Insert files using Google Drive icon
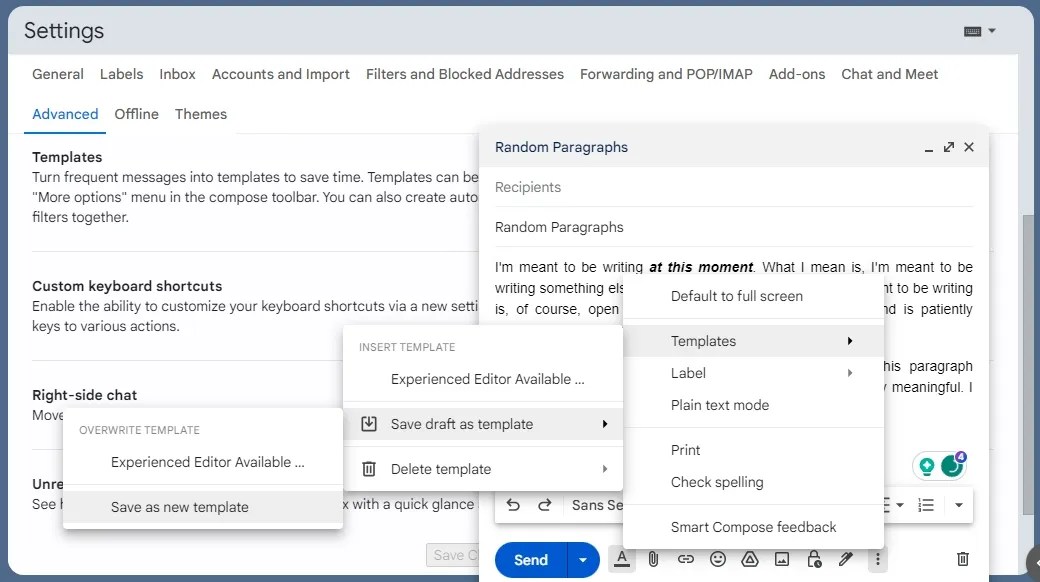Image resolution: width=1040 pixels, height=582 pixels. coord(749,559)
